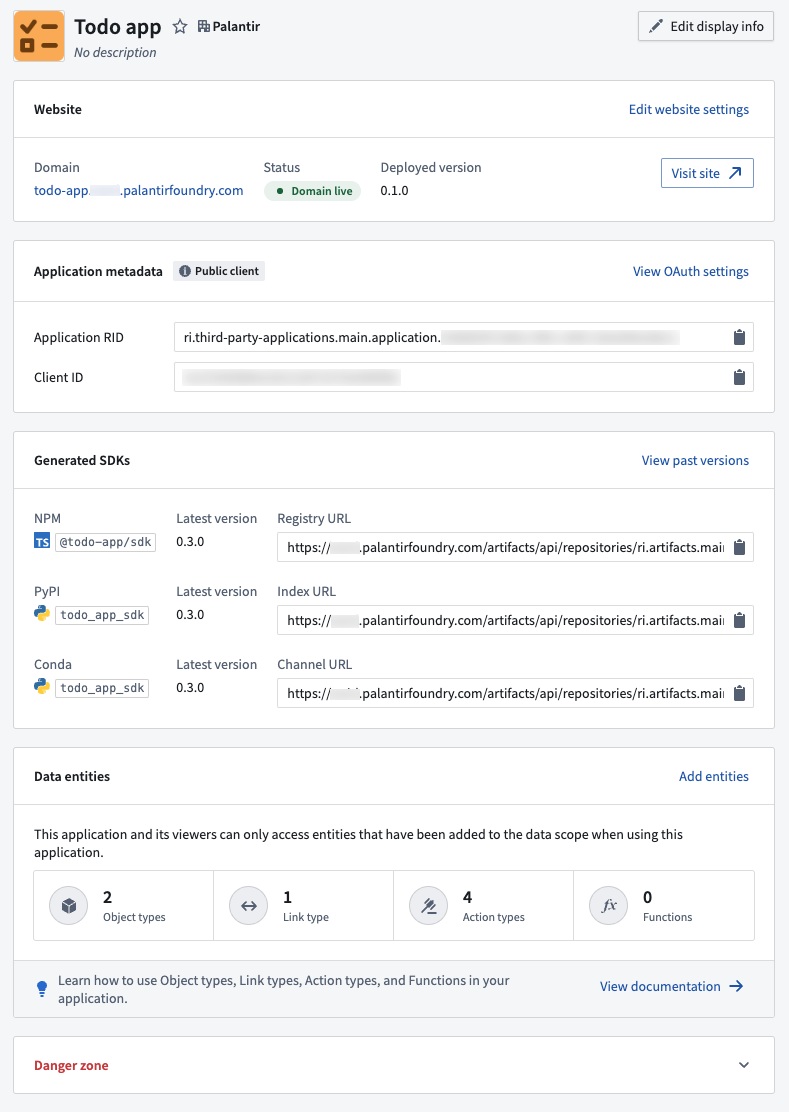Click the Todo app title
Image resolution: width=789 pixels, height=1112 pixels.
point(118,27)
